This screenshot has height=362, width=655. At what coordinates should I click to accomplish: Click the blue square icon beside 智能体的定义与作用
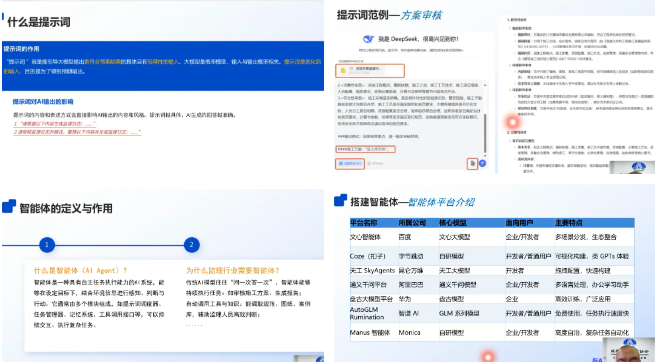[9, 206]
